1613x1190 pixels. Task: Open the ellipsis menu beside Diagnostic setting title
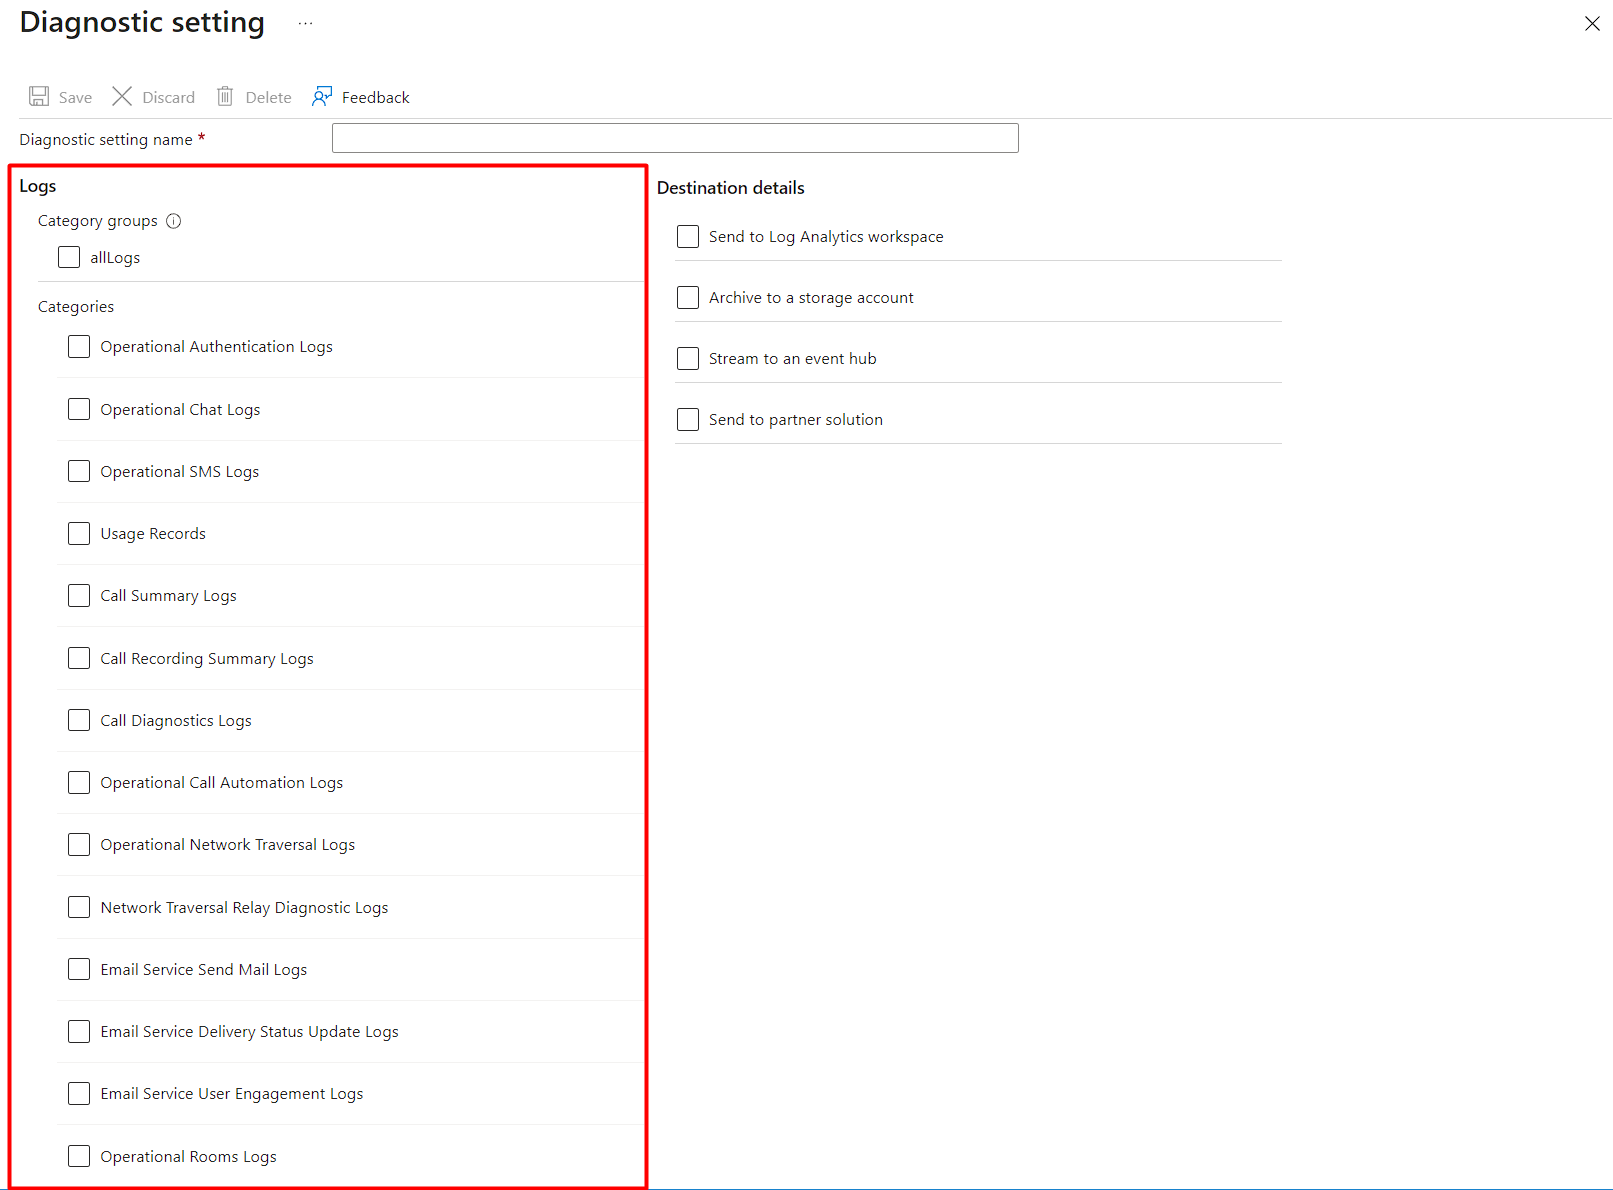tap(305, 23)
